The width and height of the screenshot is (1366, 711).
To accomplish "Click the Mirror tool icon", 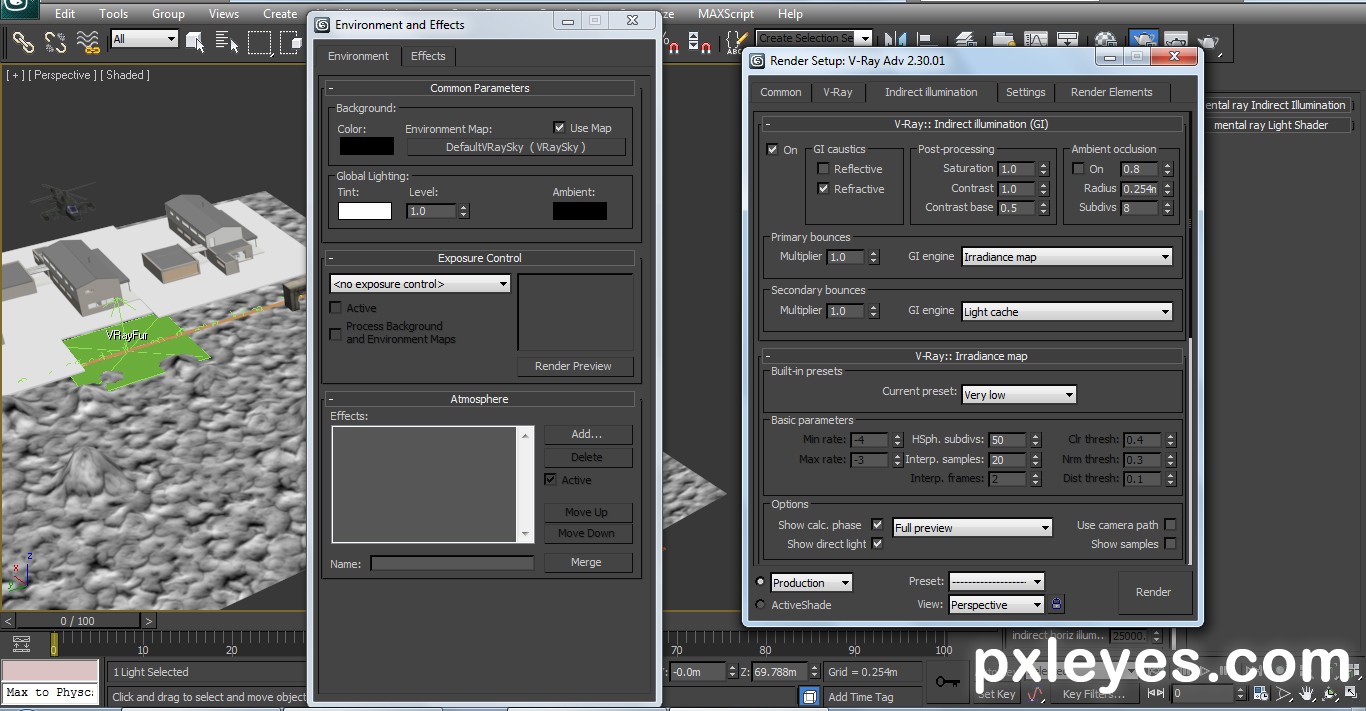I will pos(896,40).
